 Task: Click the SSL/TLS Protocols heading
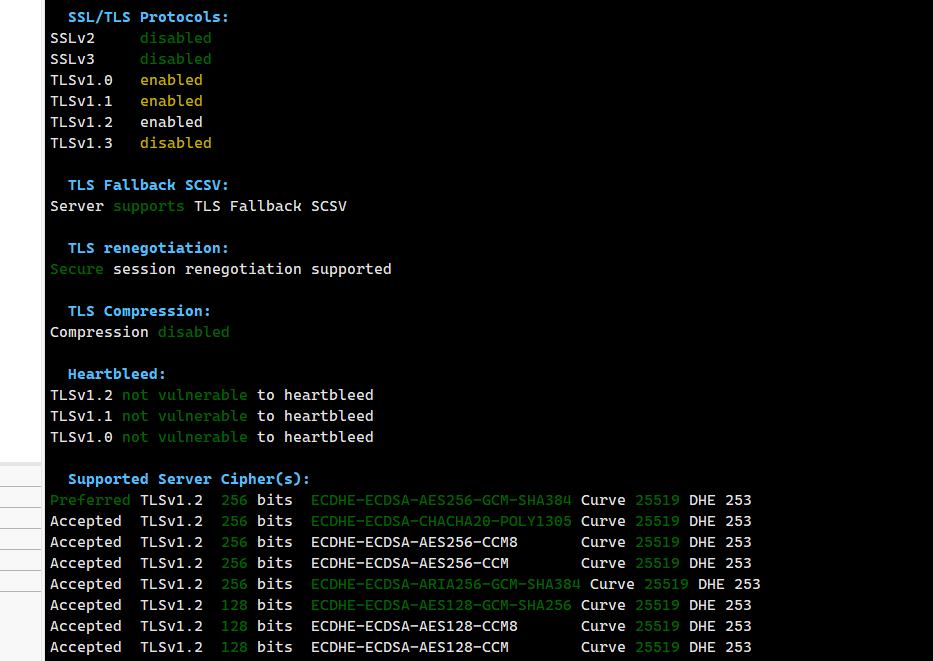pos(148,17)
